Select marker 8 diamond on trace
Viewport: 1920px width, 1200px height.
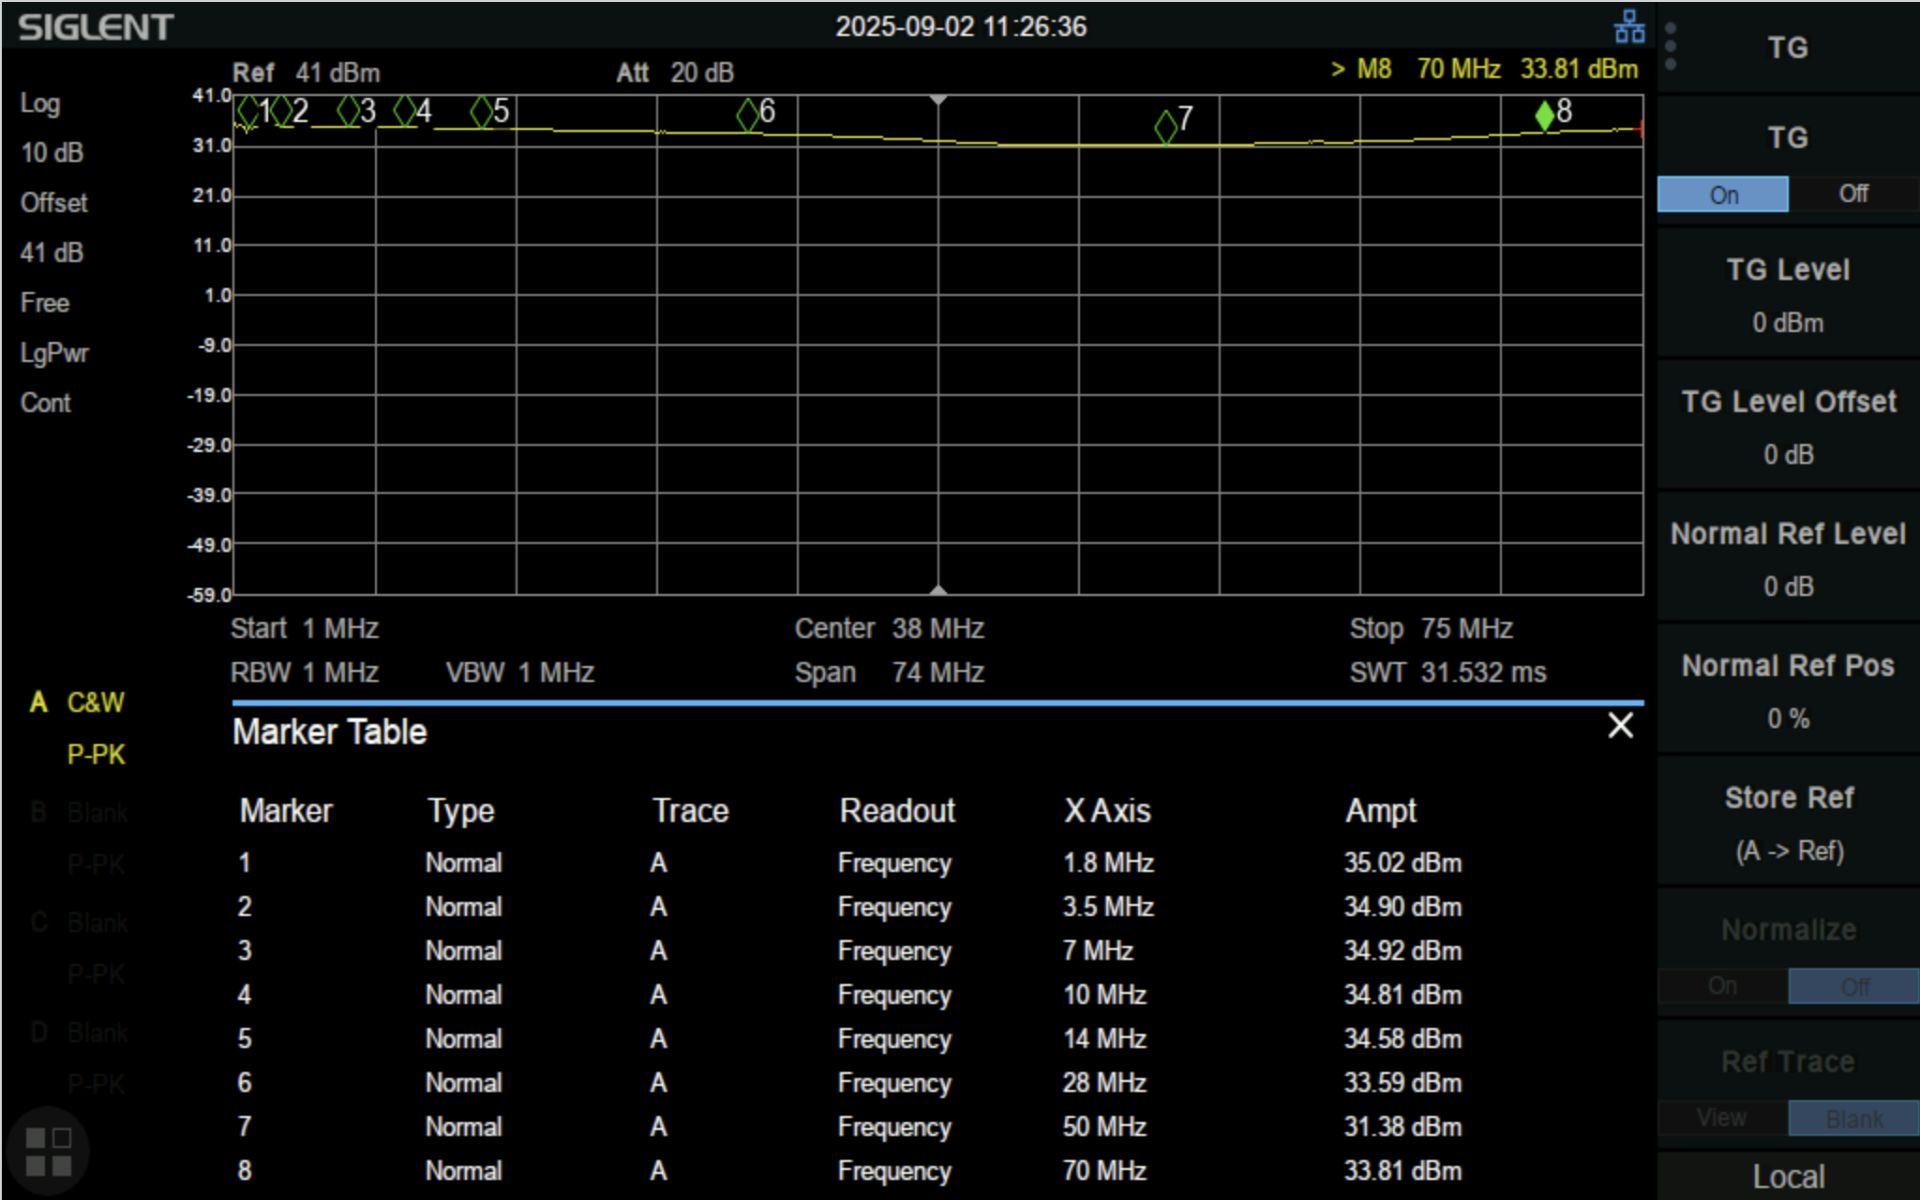tap(1545, 115)
